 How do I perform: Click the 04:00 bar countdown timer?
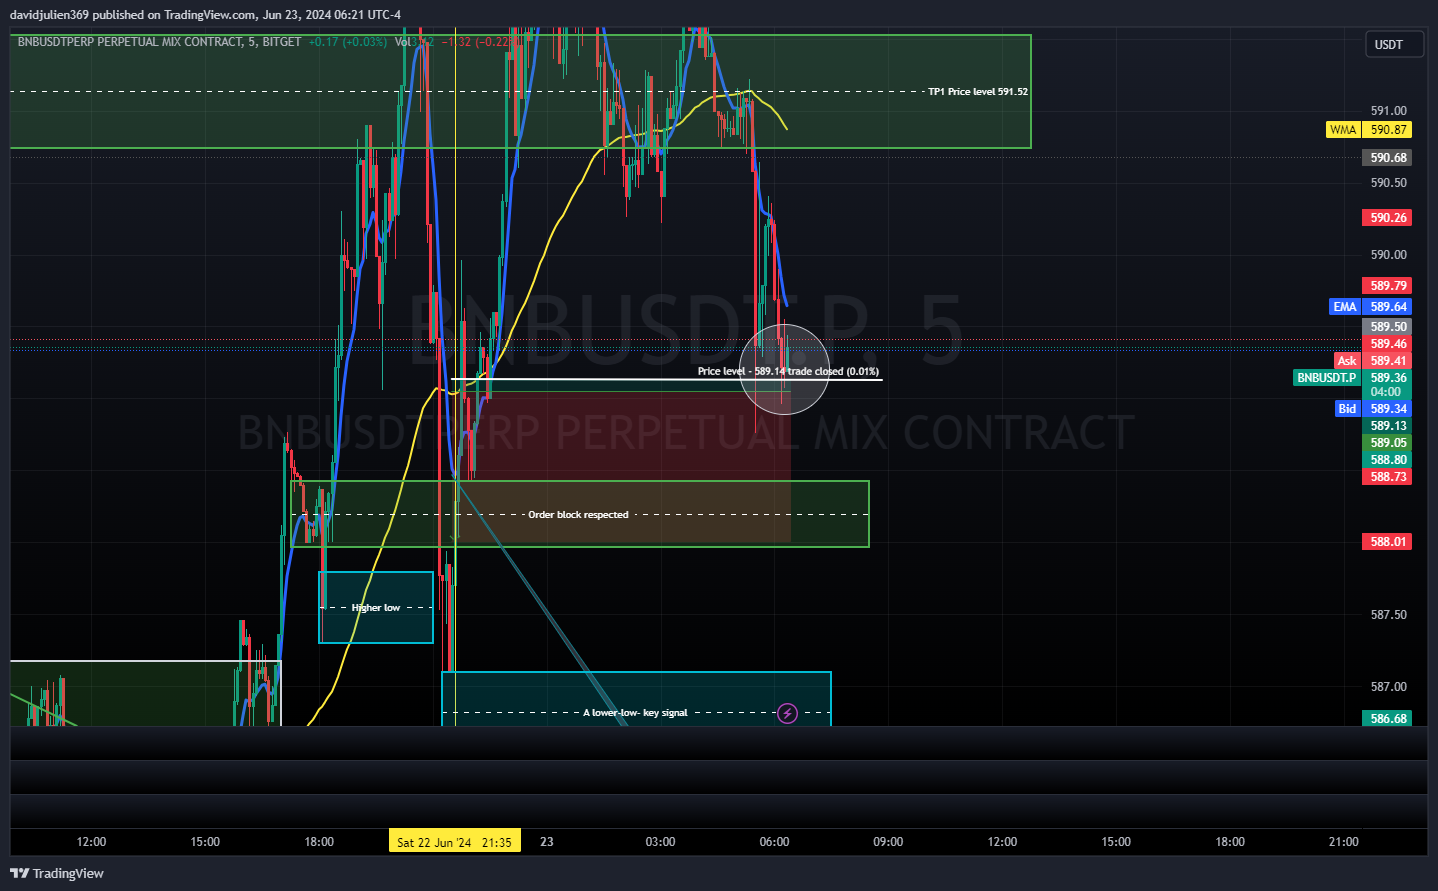(1386, 392)
